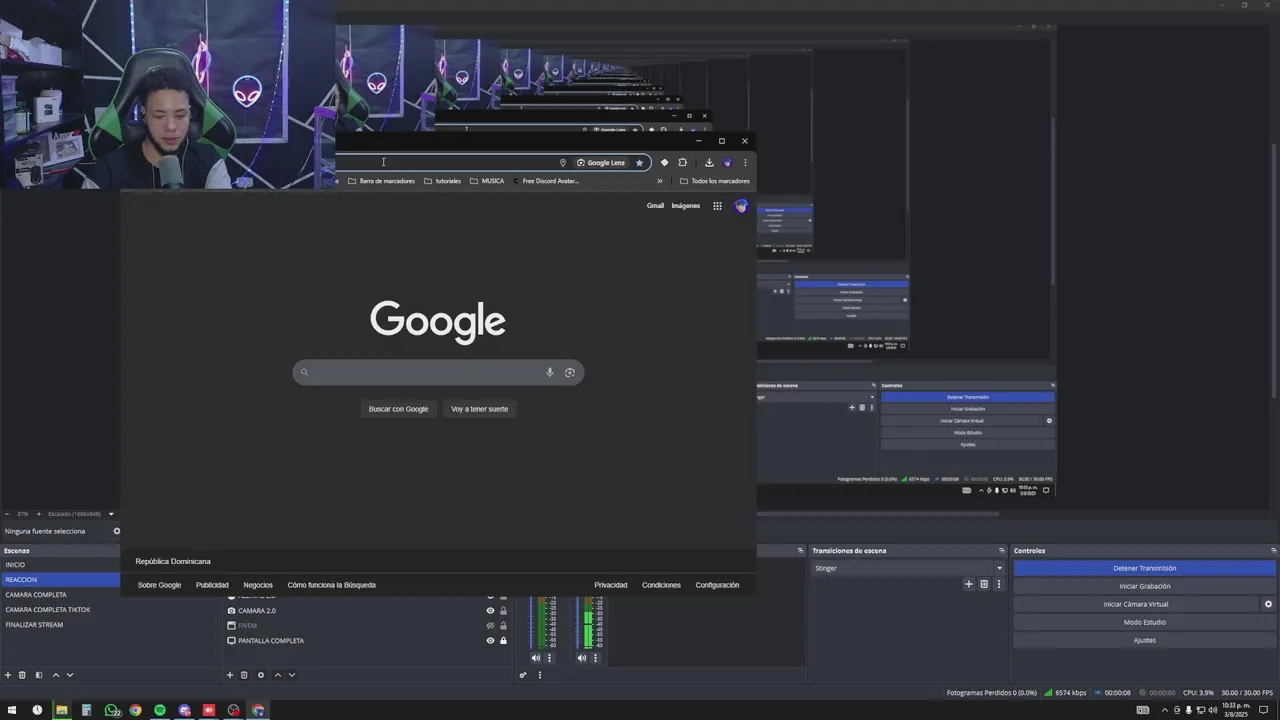Select the PANTALLA COMPLETA source row
Viewport: 1280px width, 720px height.
(x=366, y=640)
